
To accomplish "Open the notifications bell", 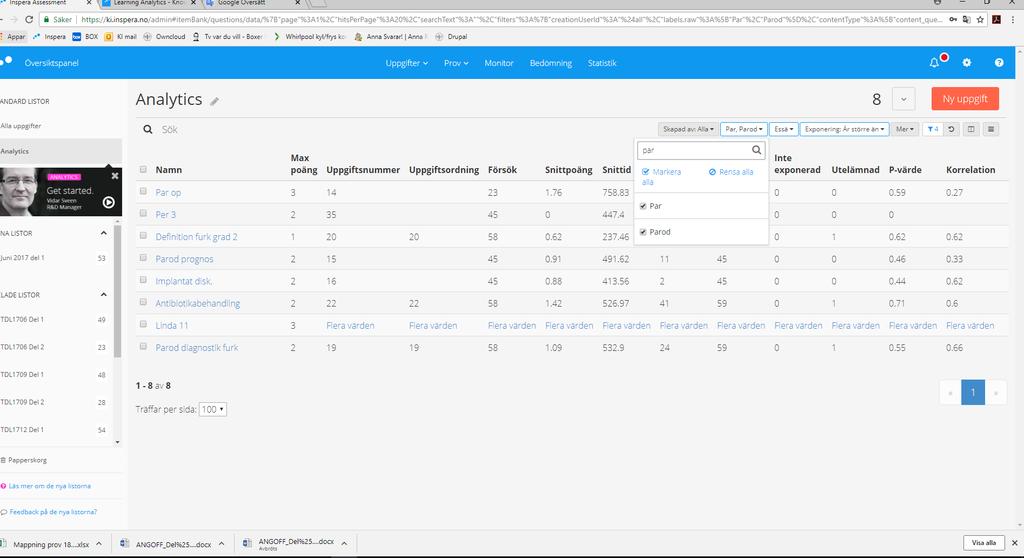I will pyautogui.click(x=934, y=63).
